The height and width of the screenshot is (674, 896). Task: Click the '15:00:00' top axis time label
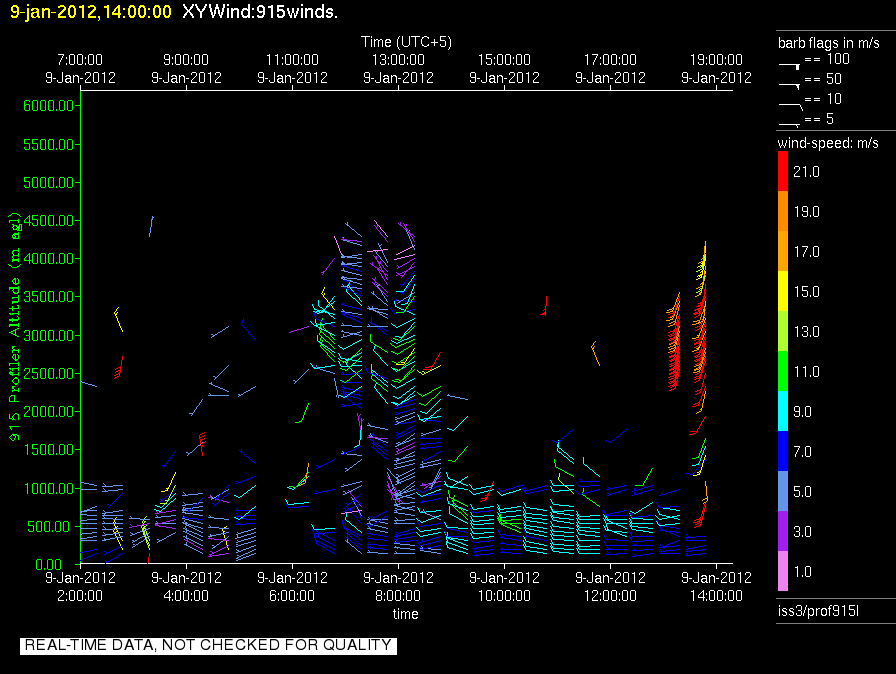(504, 60)
